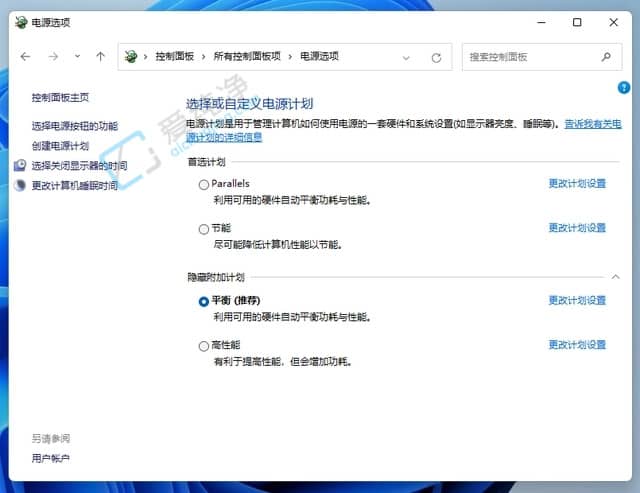Viewport: 640px width, 493px height.
Task: Open the power plan details help link
Action: (x=593, y=124)
